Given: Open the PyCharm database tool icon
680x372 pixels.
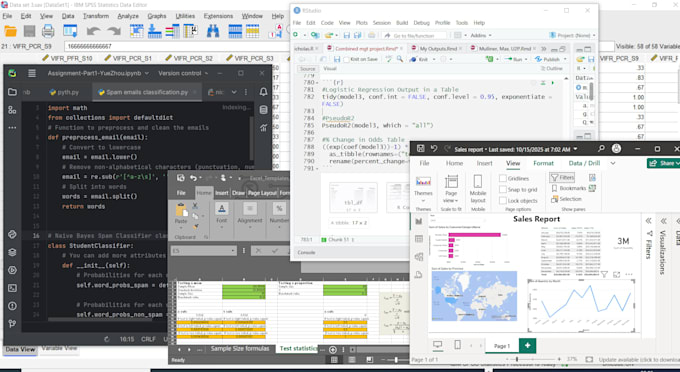Looking at the screenshot, I should (263, 110).
